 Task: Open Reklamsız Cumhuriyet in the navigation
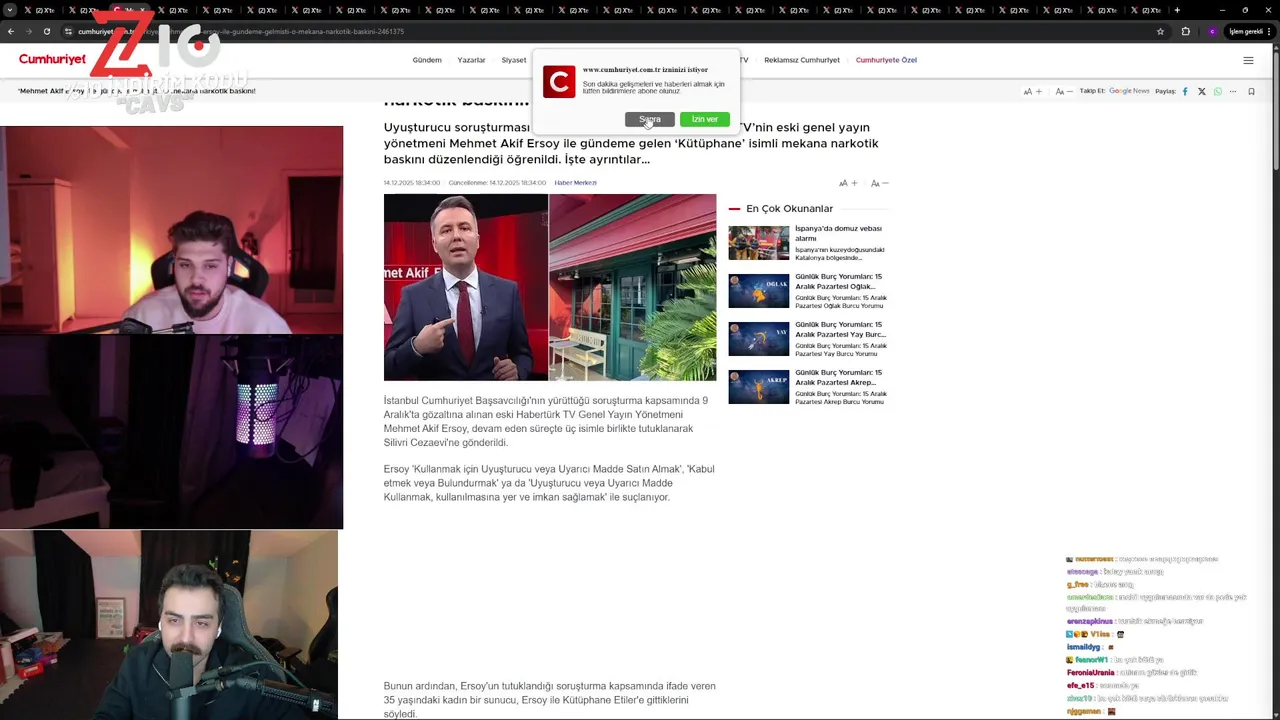[802, 60]
